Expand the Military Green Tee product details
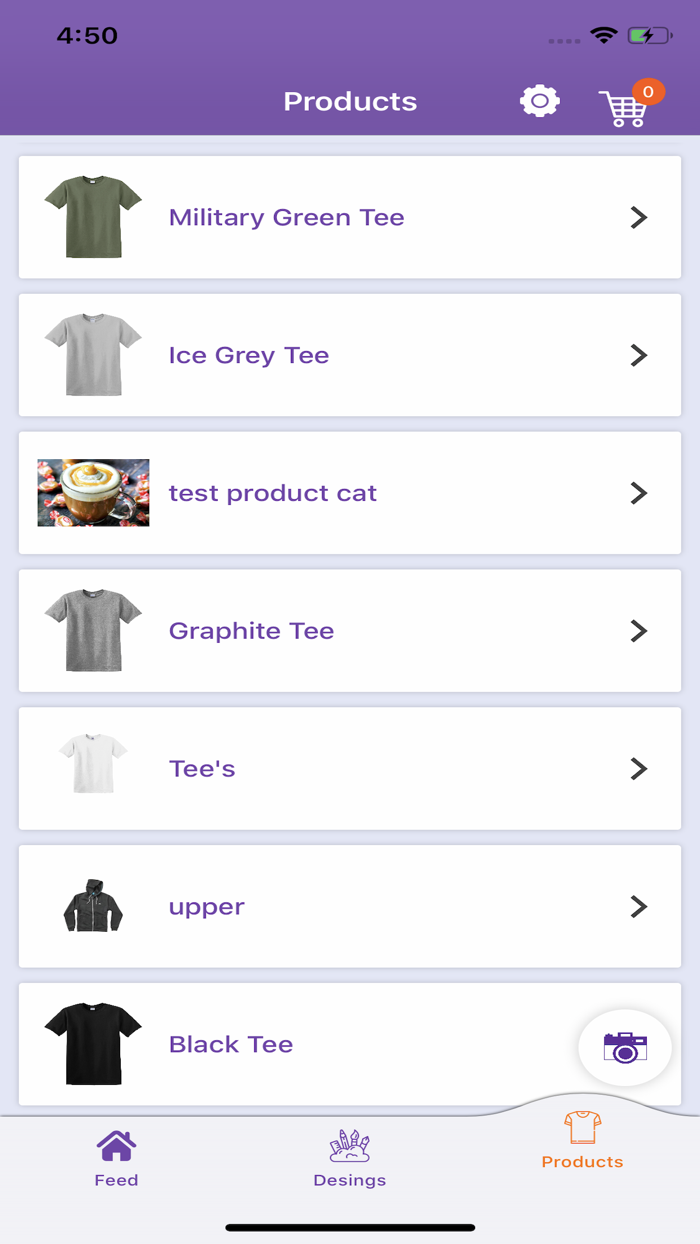 tap(638, 217)
